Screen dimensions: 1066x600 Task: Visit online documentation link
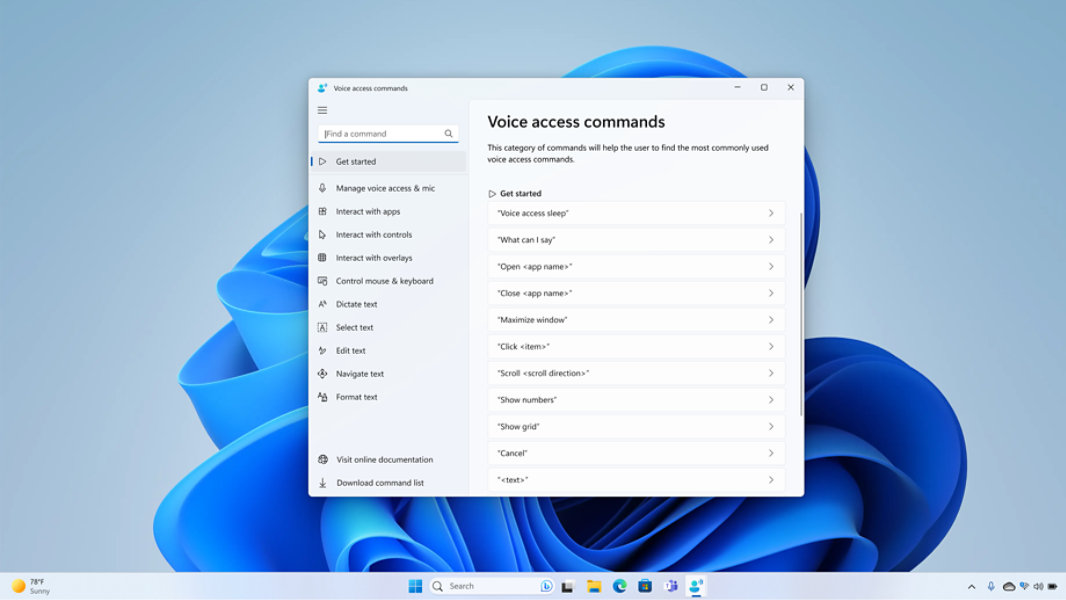tap(388, 459)
